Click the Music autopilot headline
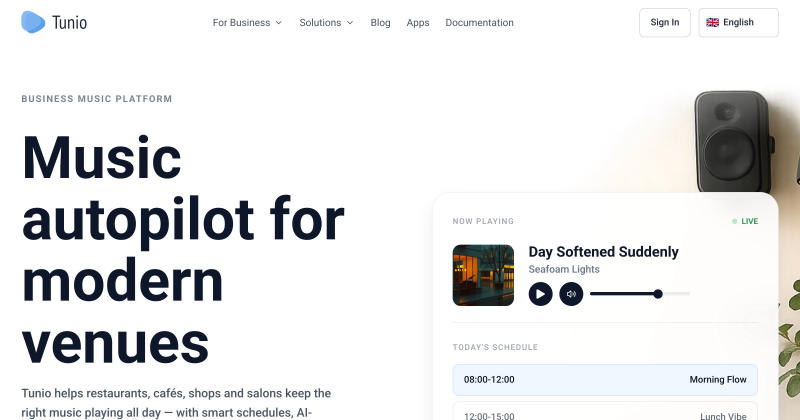The image size is (800, 420). pos(183,249)
